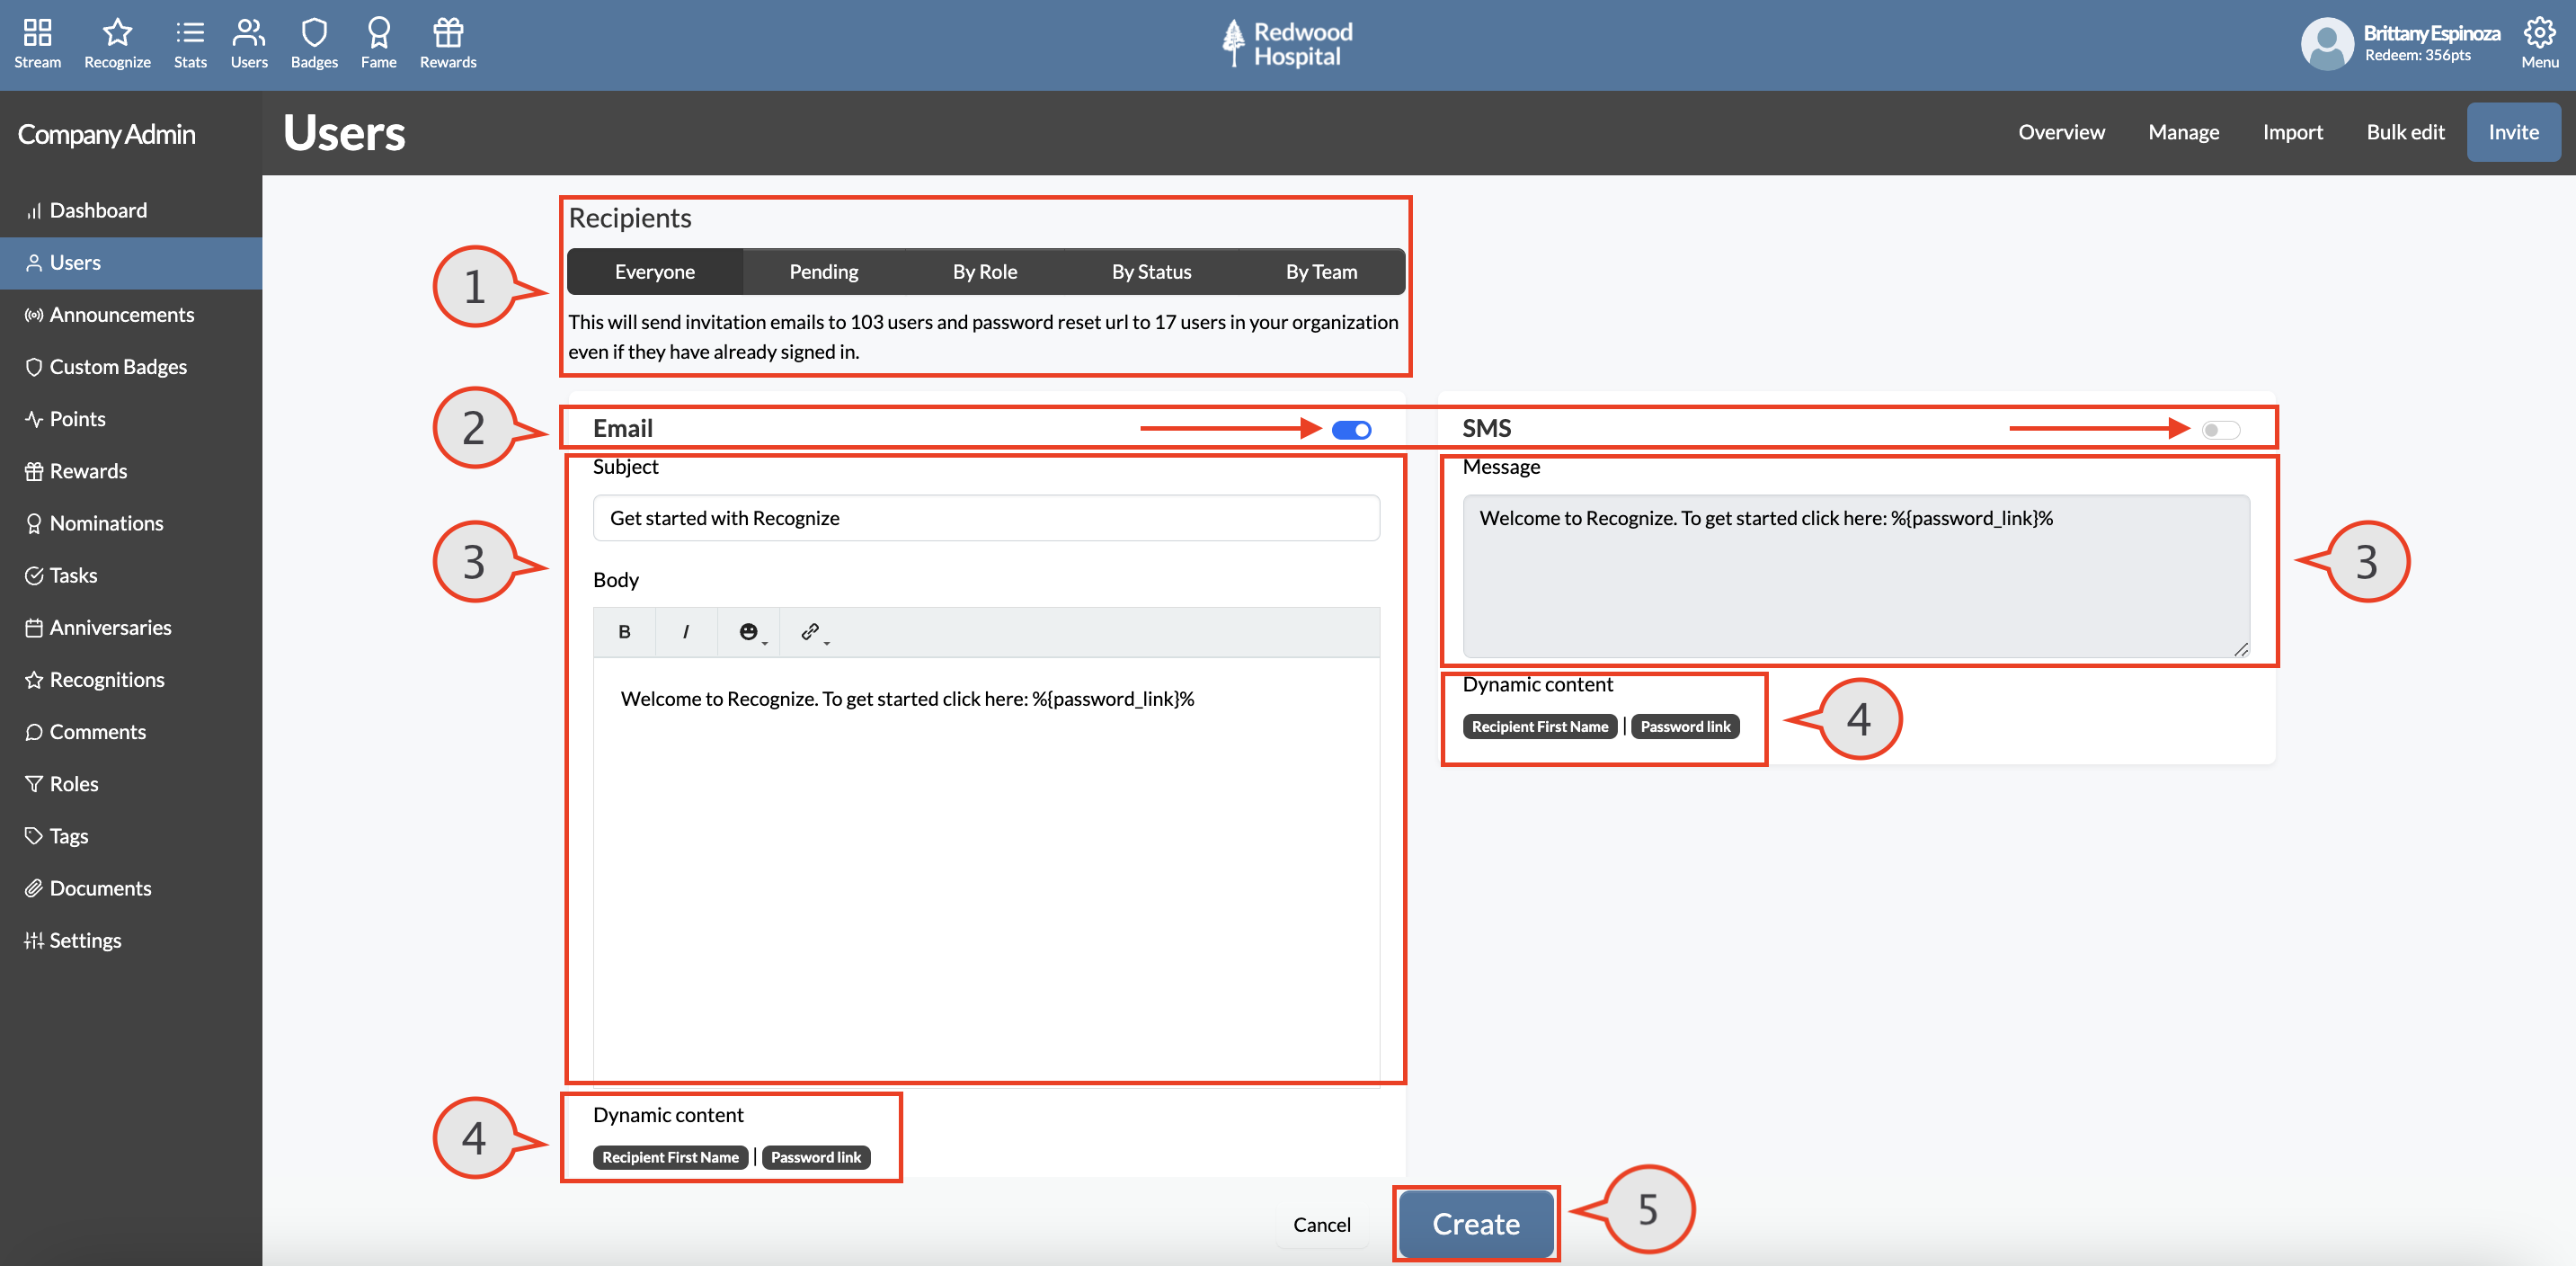The image size is (2576, 1266).
Task: Enable the SMS toggle
Action: coord(2221,430)
